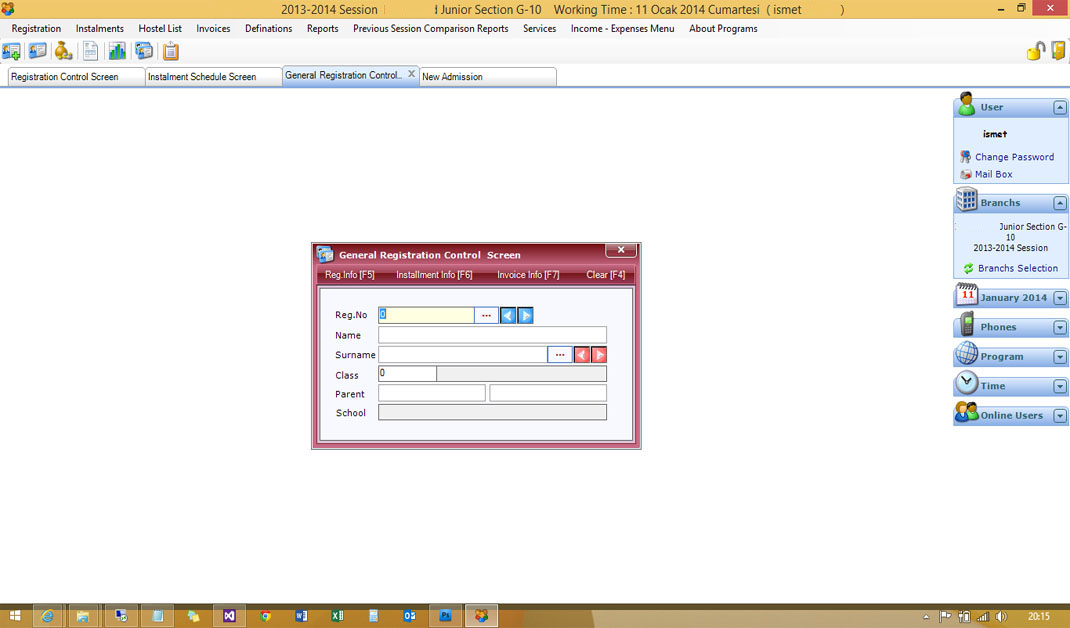The image size is (1070, 628).
Task: Expand the January 2014 calendar panel
Action: 1060,298
